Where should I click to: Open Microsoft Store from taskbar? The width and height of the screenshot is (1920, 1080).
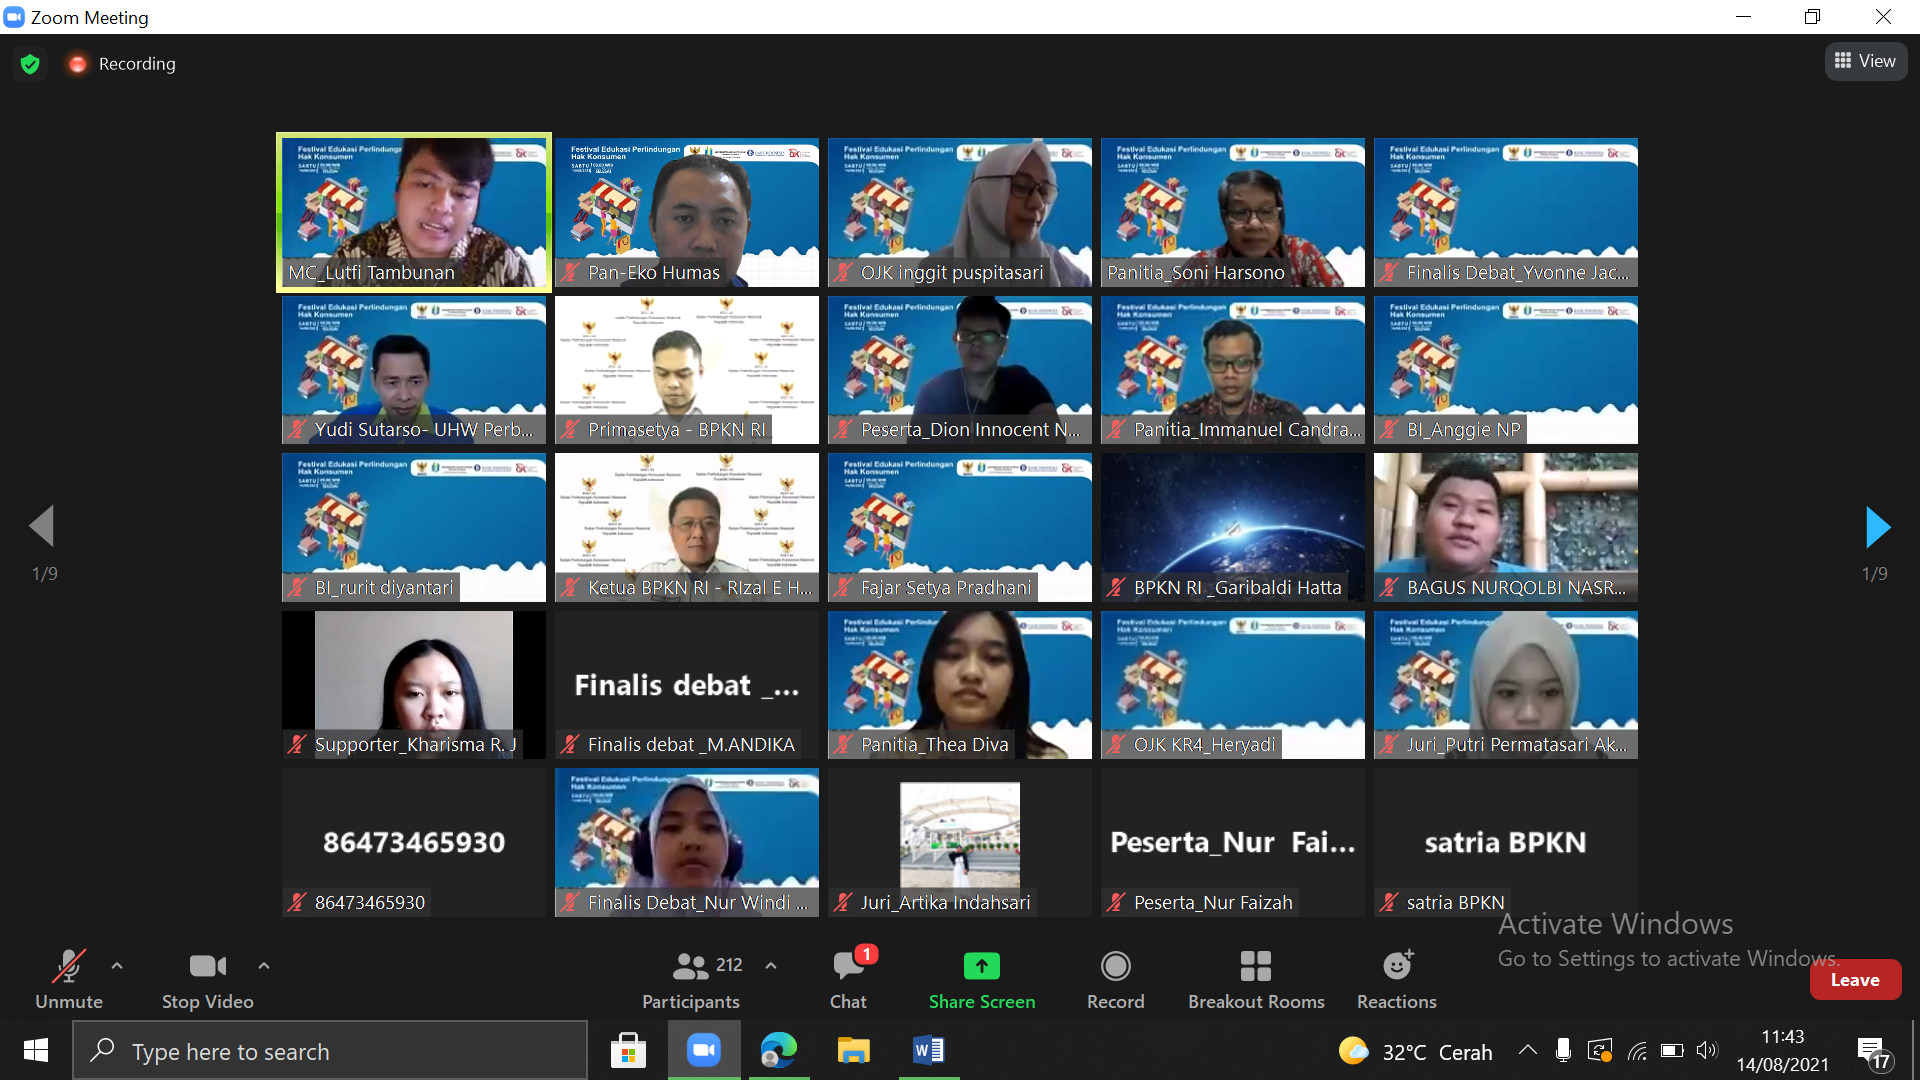pos(628,1051)
